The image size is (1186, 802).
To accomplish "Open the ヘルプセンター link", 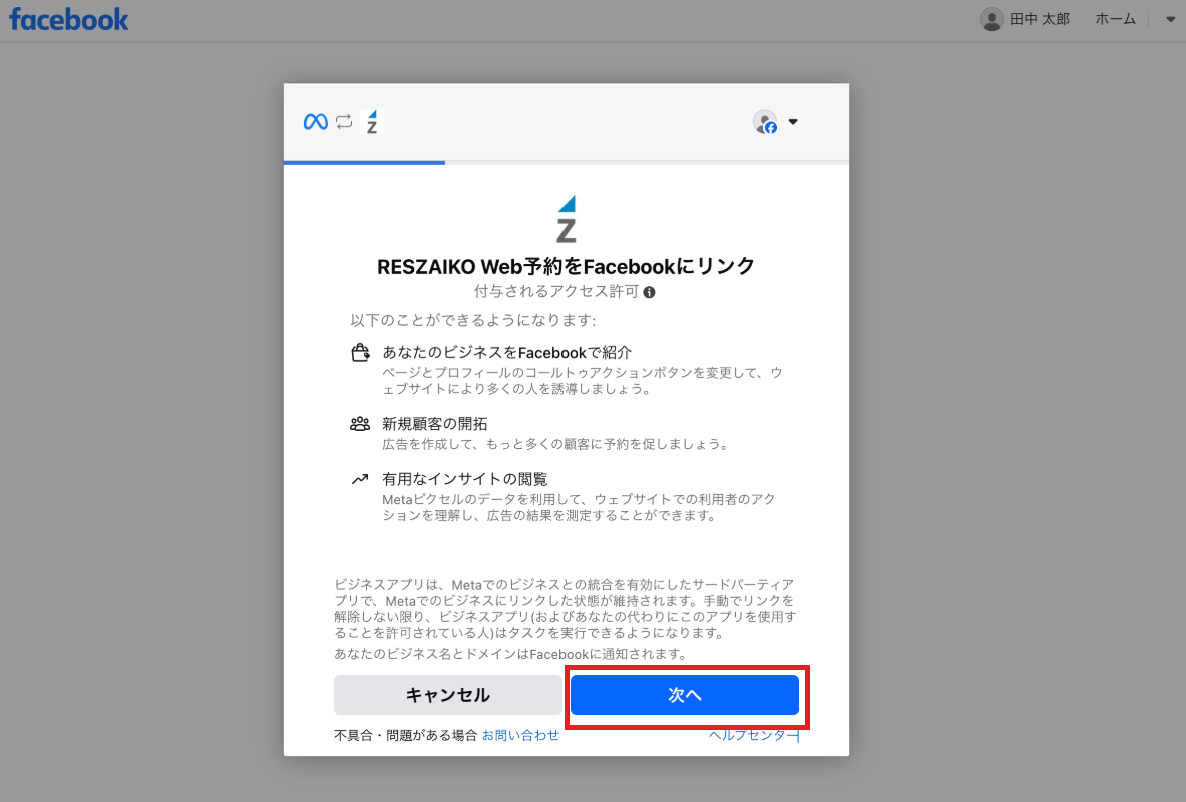I will [x=753, y=735].
